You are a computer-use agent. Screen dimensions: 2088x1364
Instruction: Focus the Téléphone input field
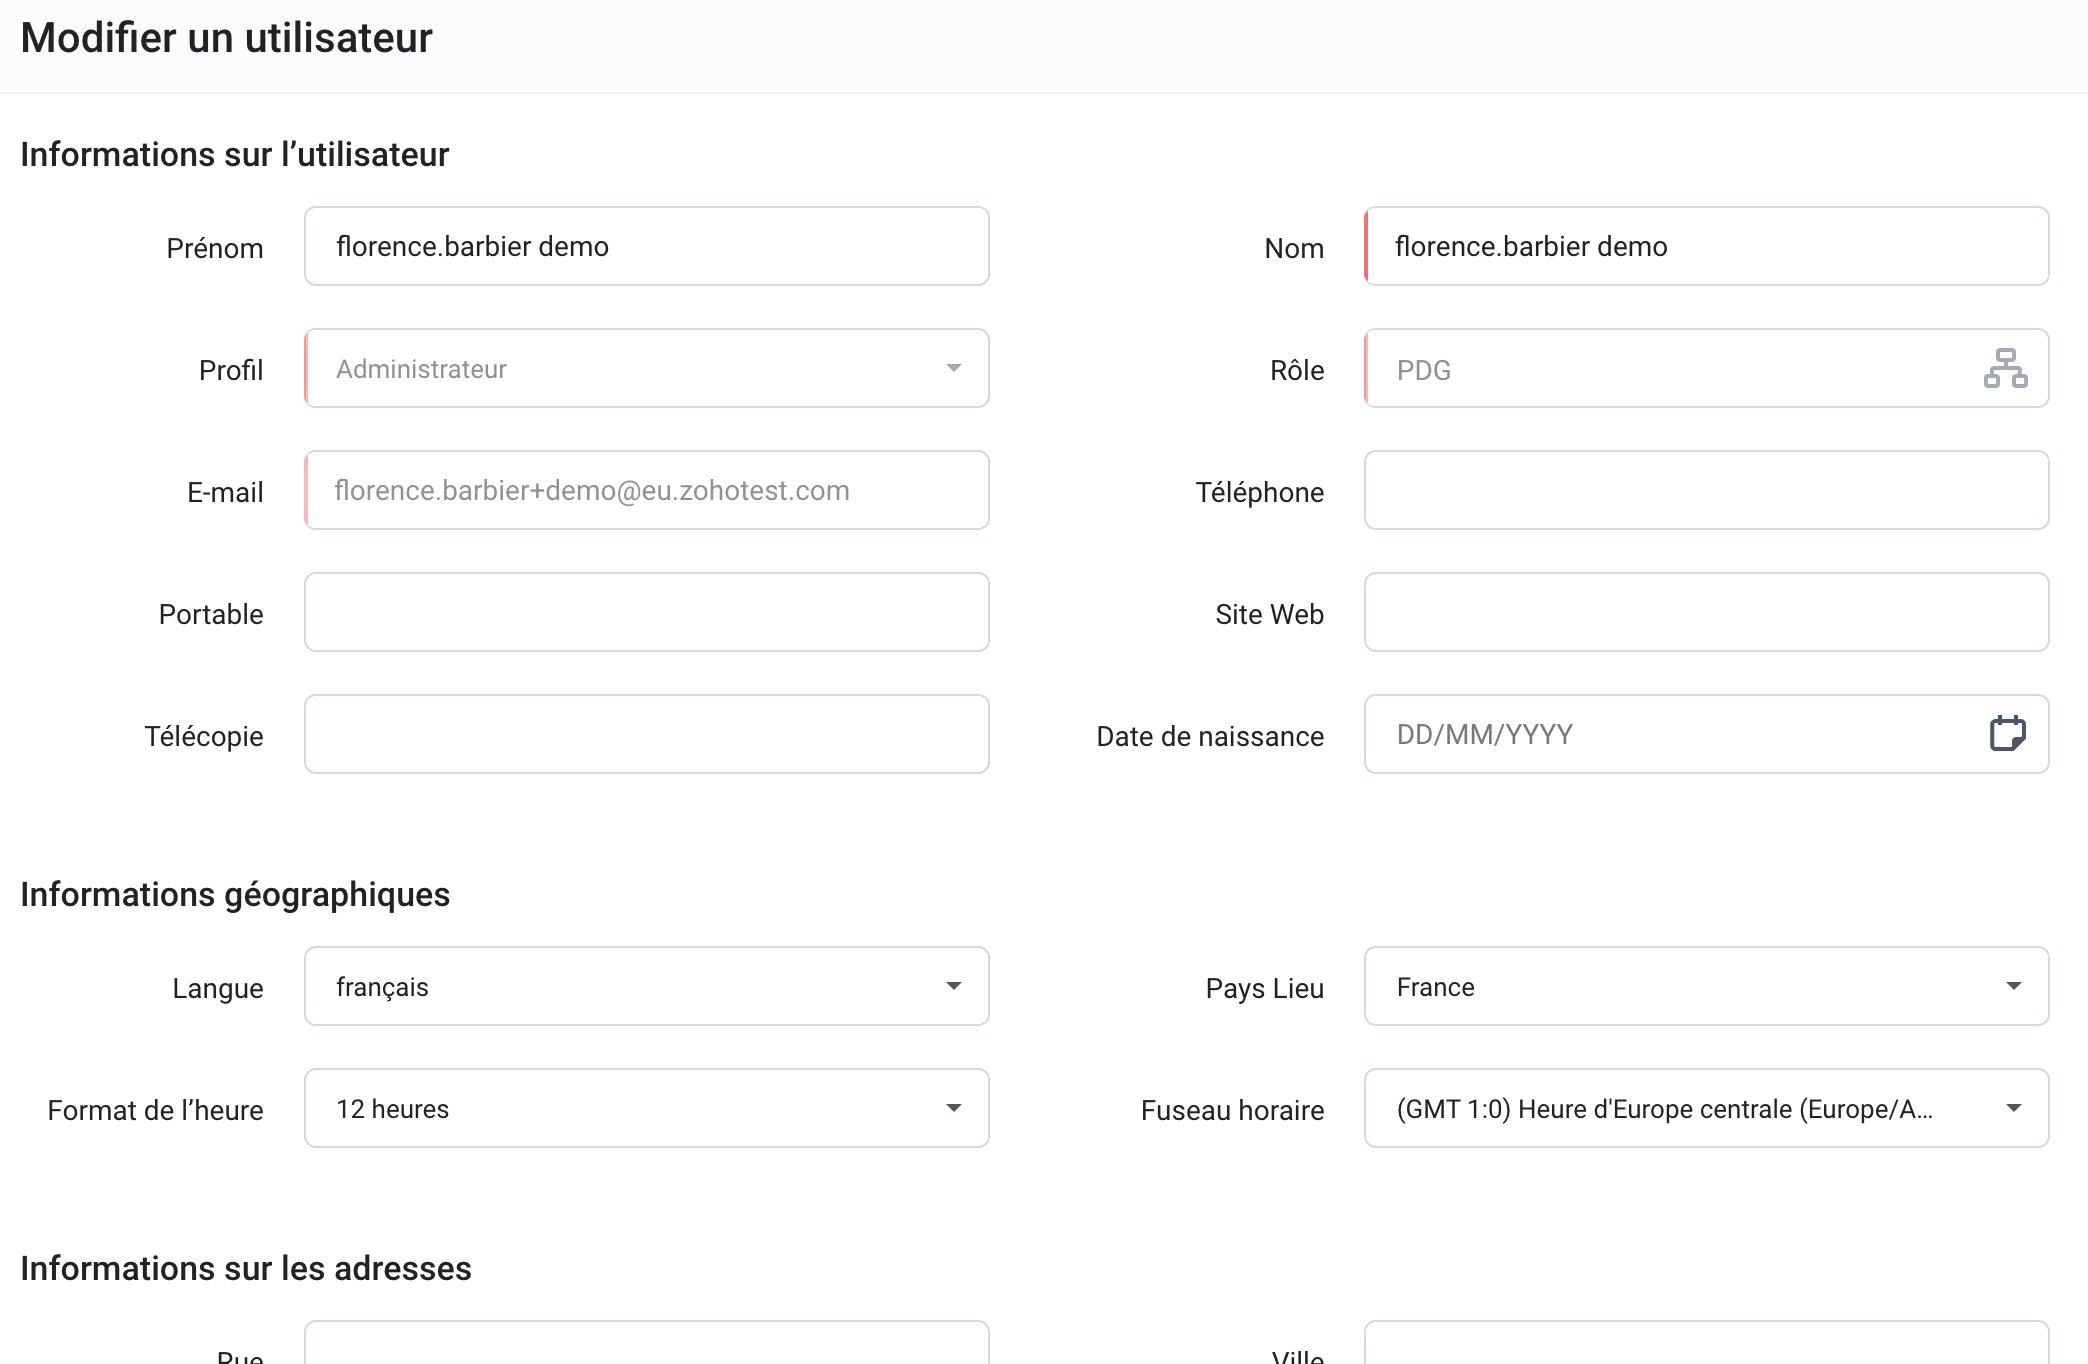(x=1706, y=490)
